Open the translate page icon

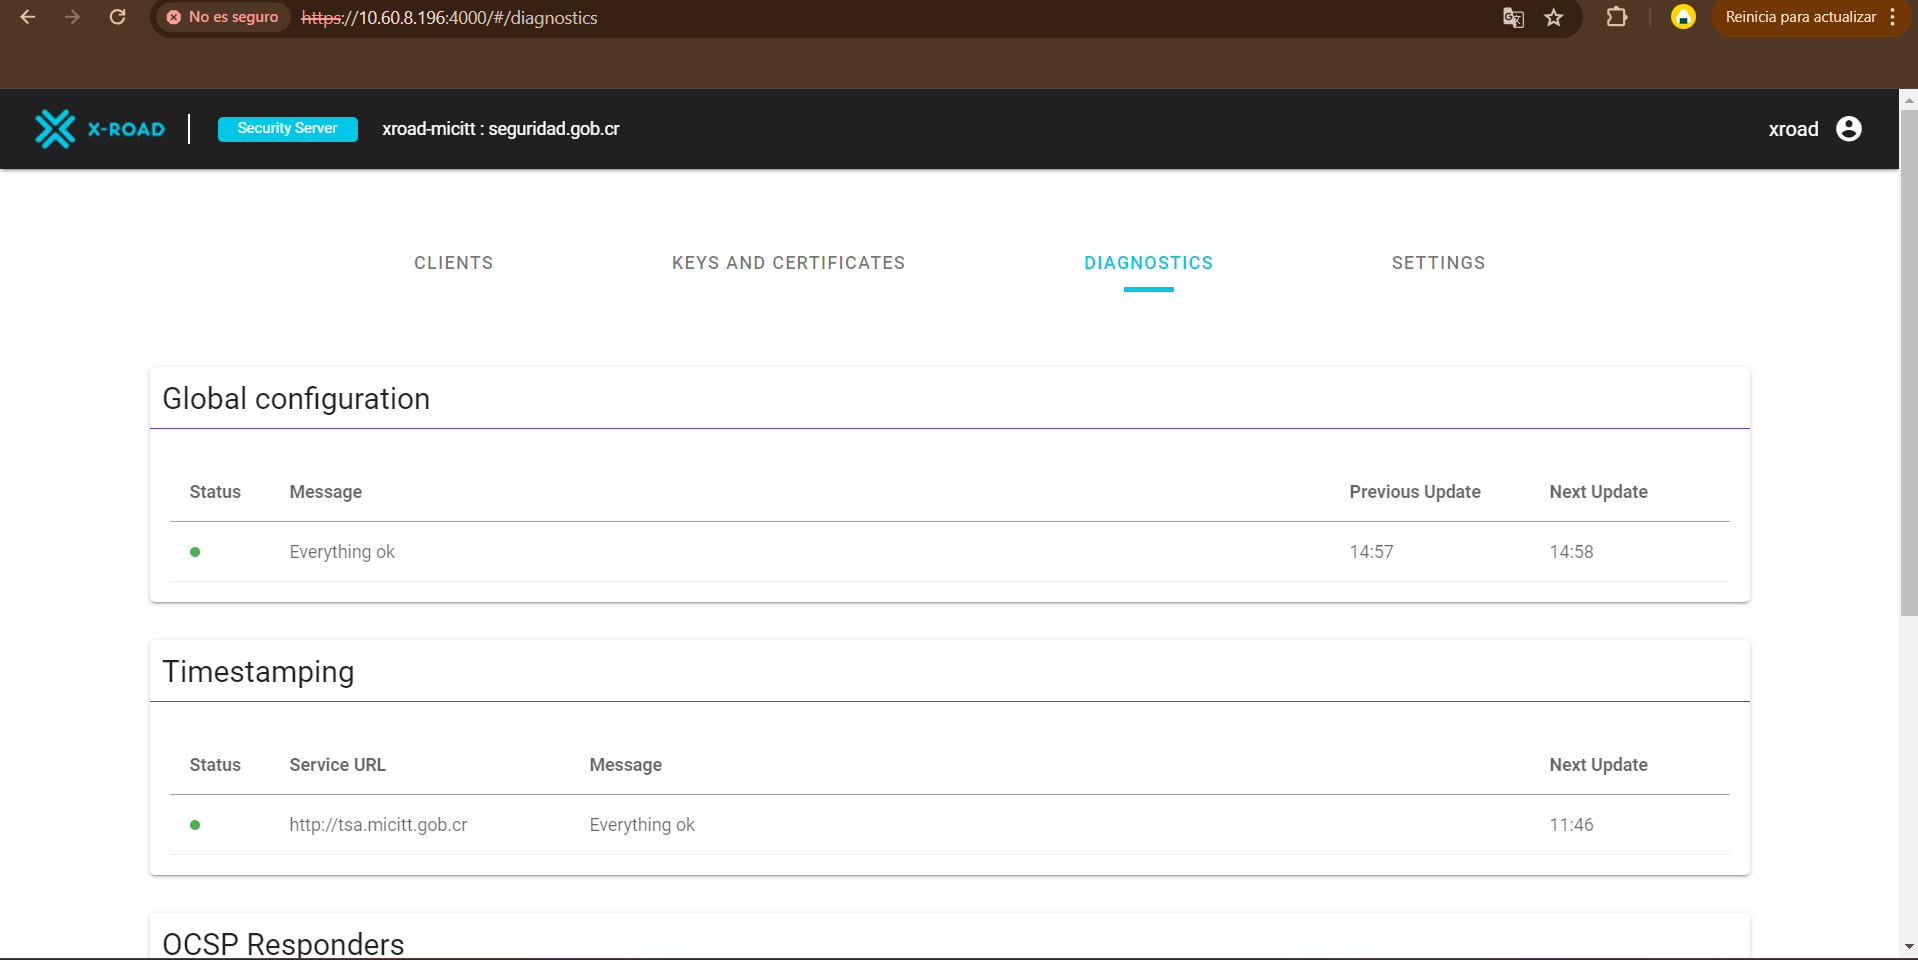click(x=1513, y=17)
